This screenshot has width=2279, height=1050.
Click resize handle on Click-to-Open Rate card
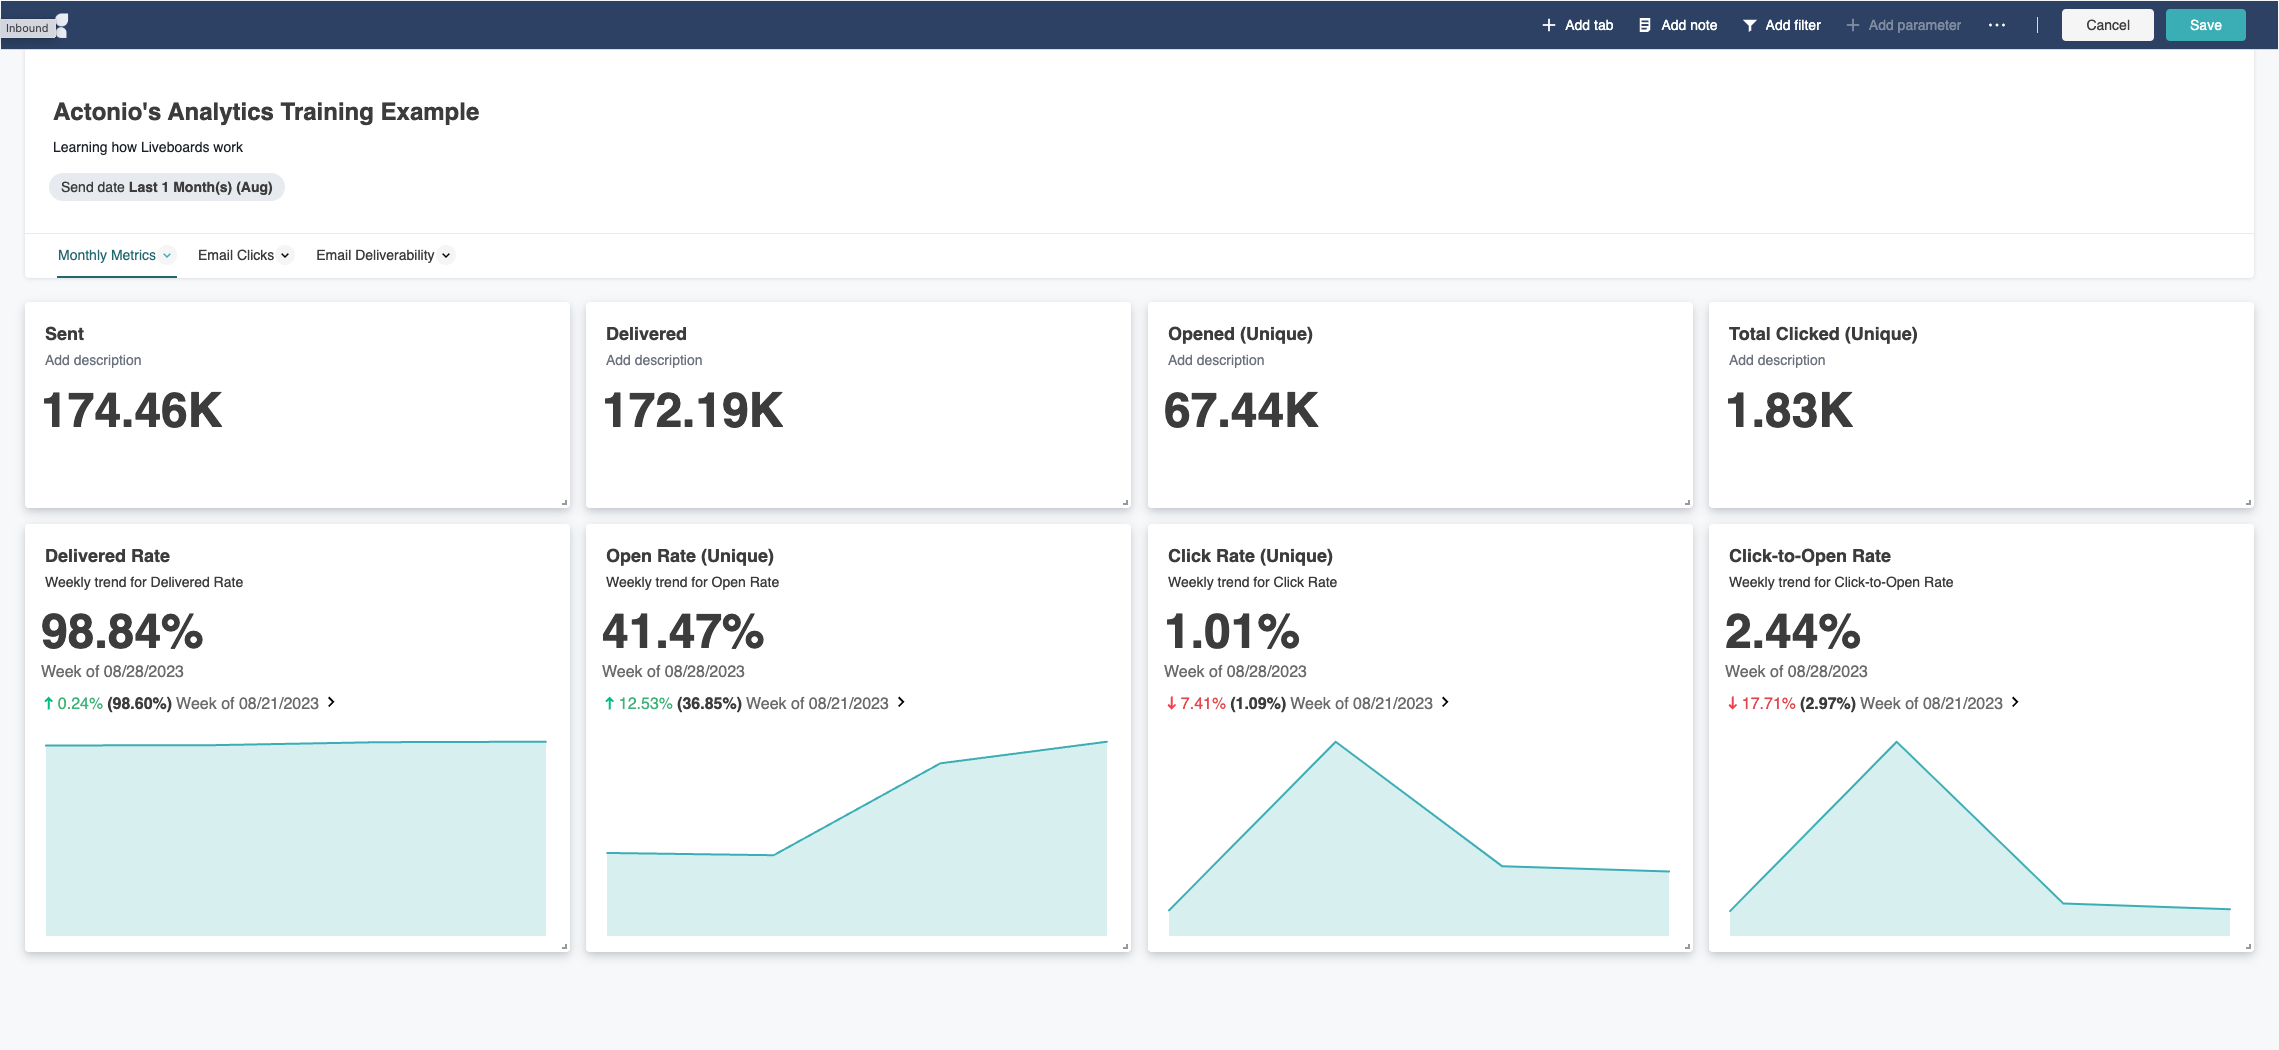pyautogui.click(x=2248, y=946)
